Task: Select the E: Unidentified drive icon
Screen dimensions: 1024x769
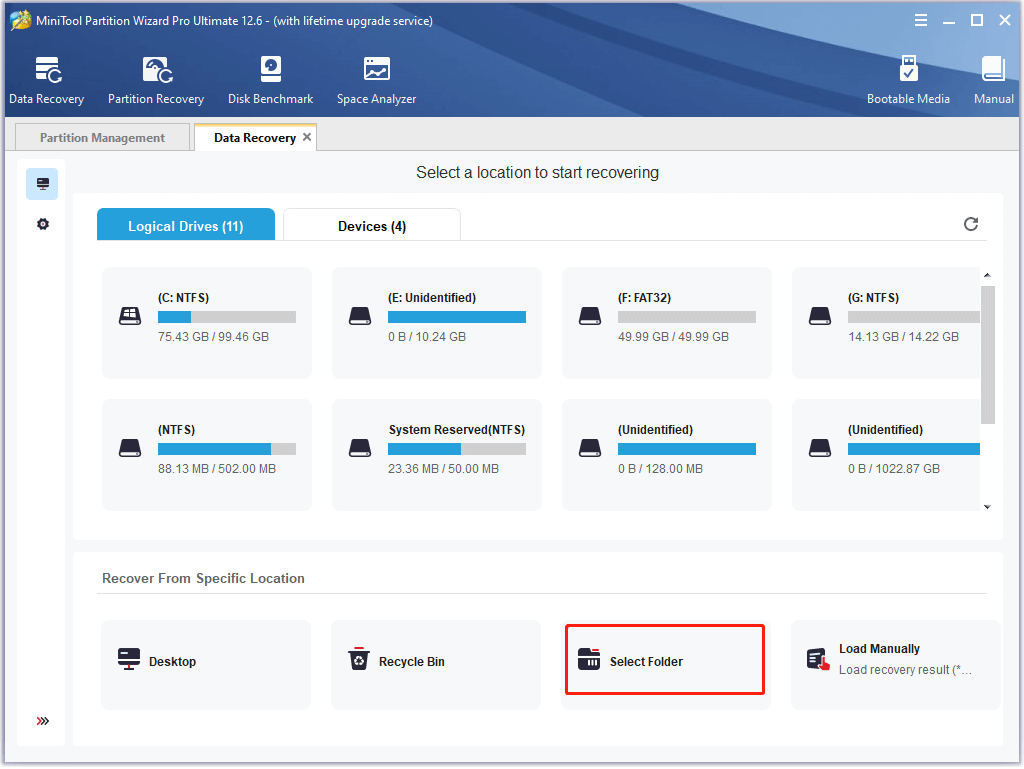Action: coord(360,316)
